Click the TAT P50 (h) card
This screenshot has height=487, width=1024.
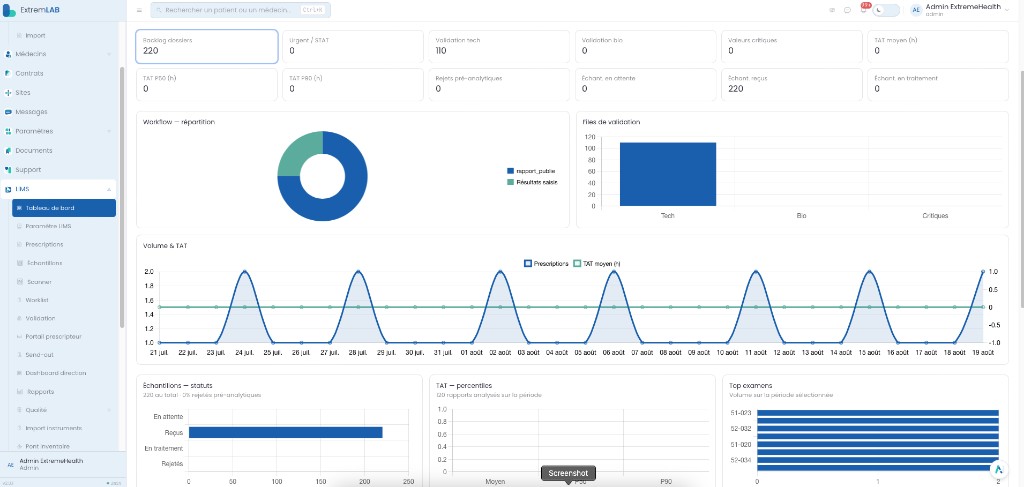point(206,84)
